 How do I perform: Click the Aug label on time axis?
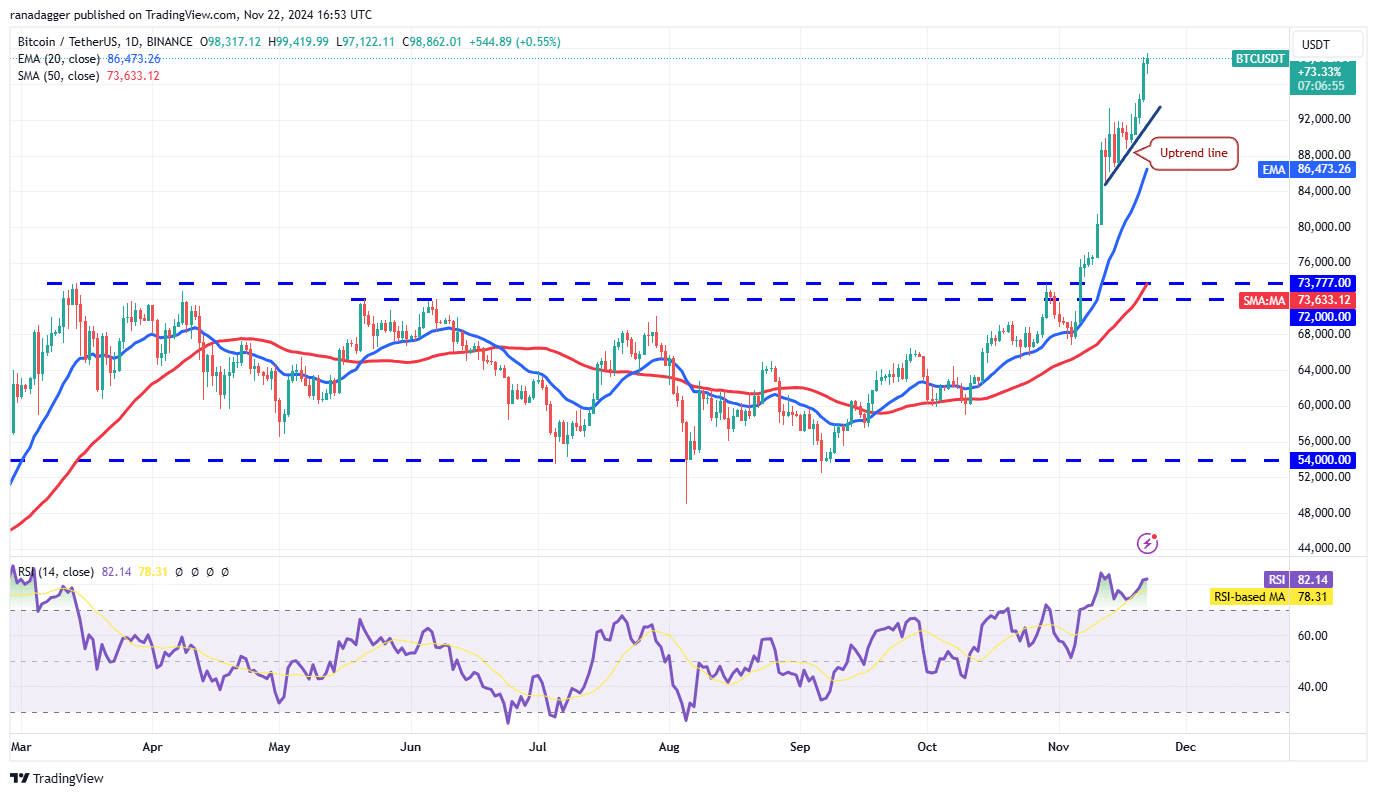[669, 746]
